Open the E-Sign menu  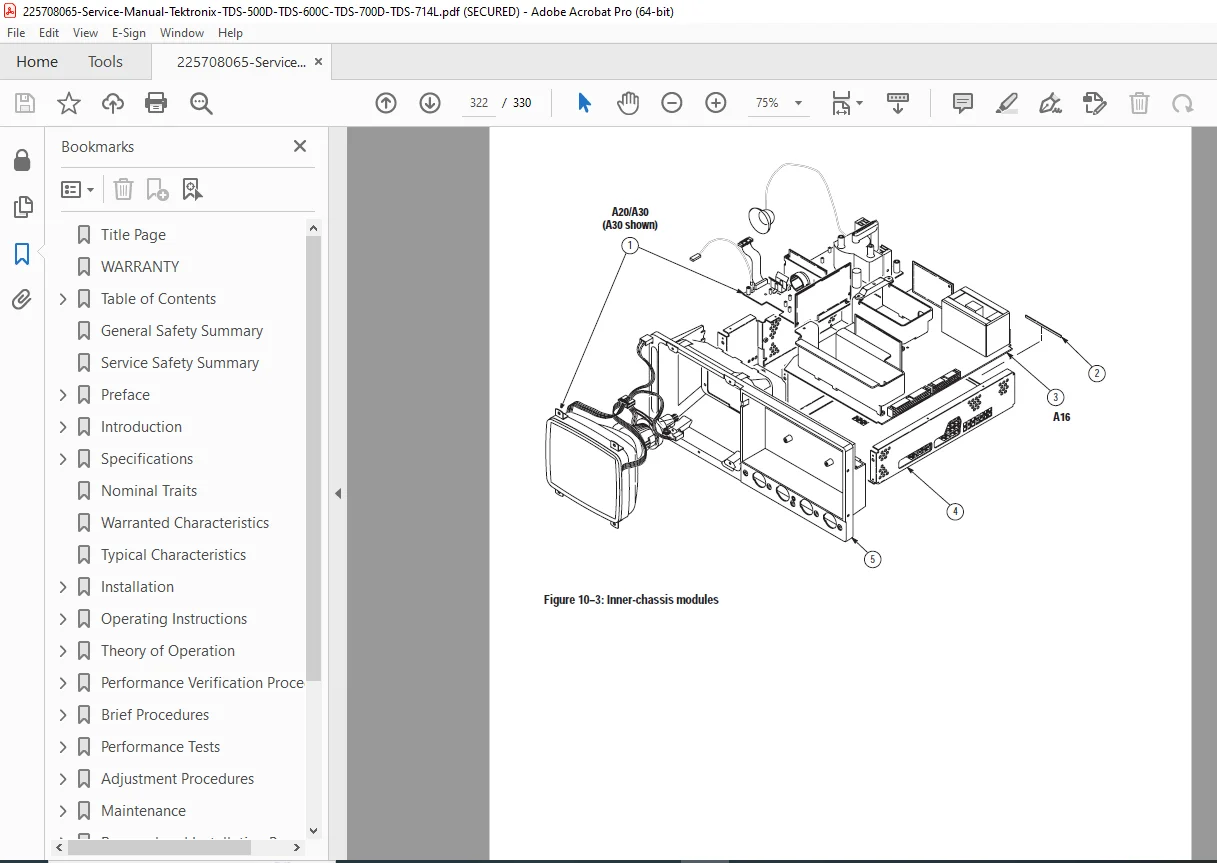point(129,33)
